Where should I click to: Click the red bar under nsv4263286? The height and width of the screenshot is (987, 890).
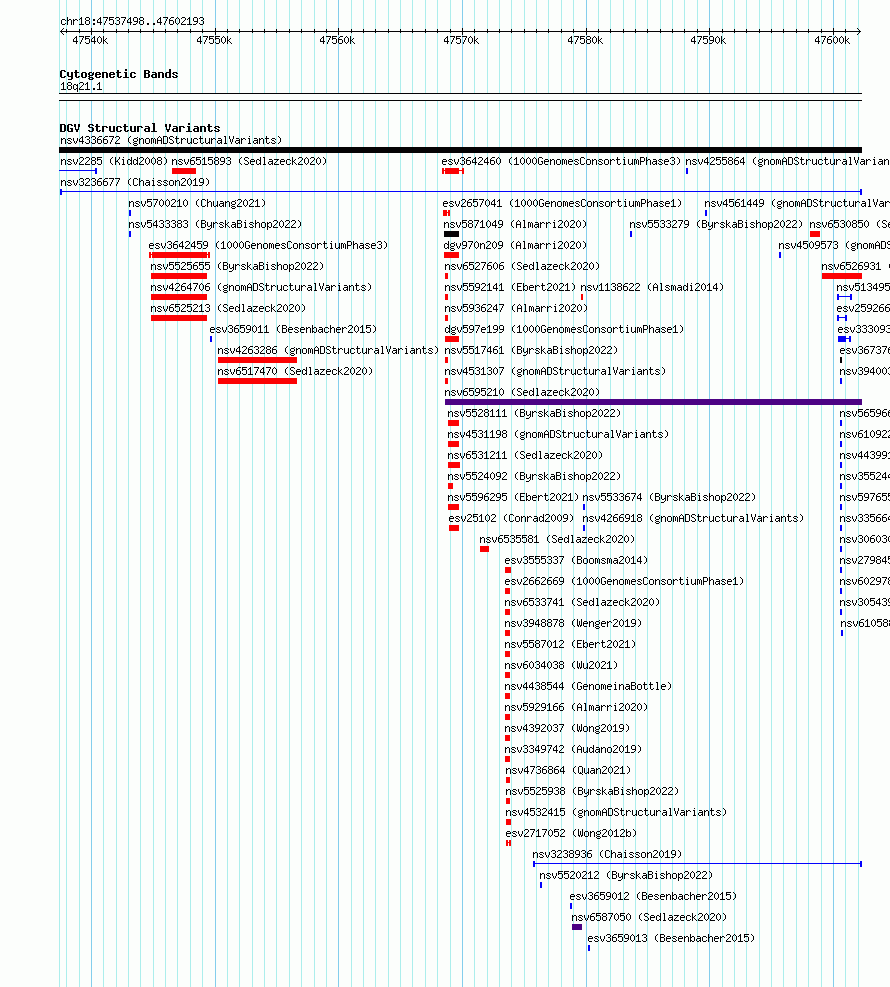(x=257, y=360)
